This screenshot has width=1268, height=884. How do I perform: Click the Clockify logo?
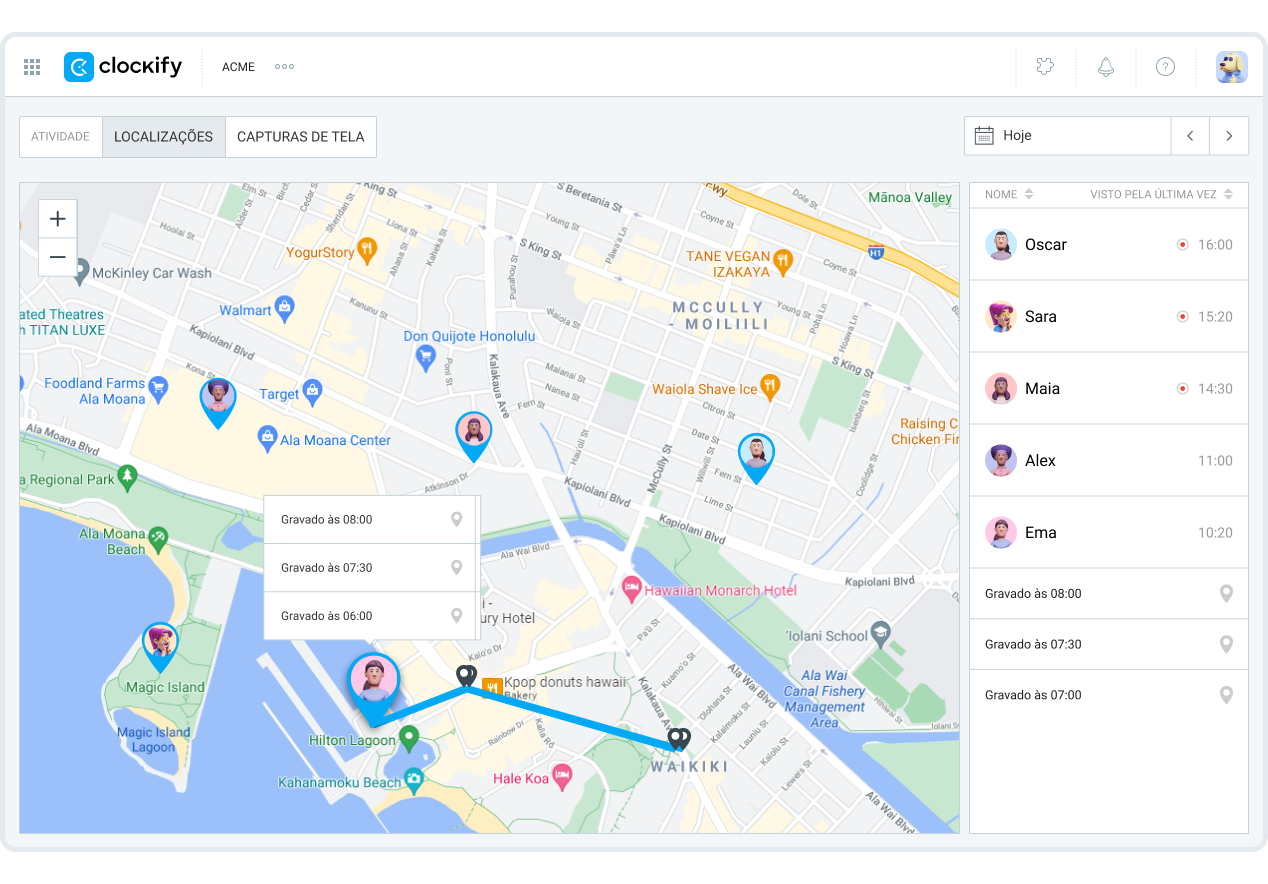click(x=123, y=67)
